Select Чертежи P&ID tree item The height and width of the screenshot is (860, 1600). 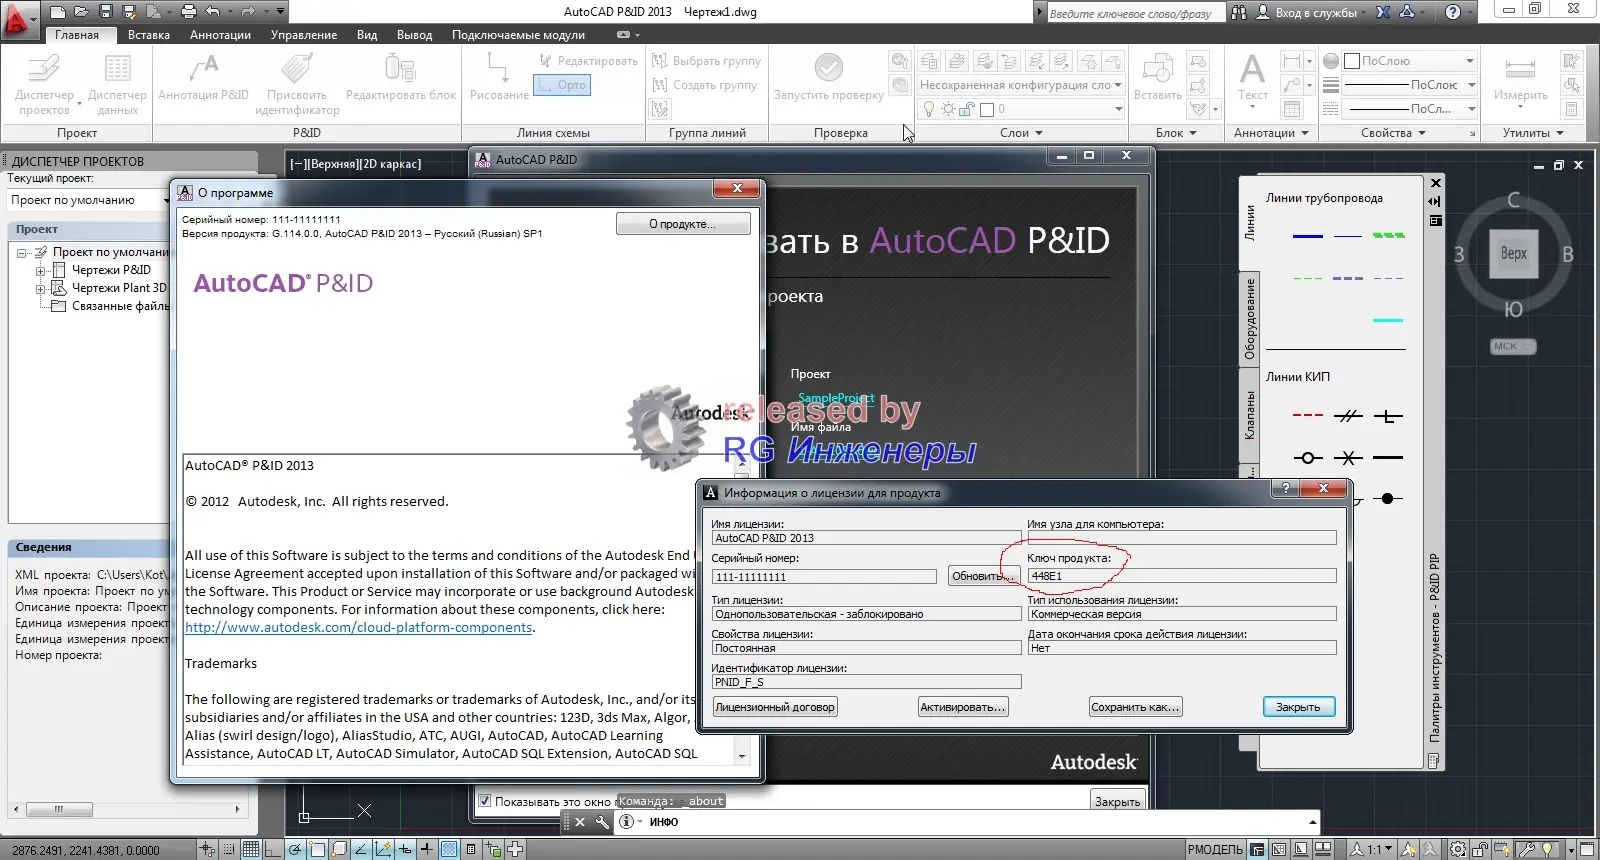pos(111,270)
